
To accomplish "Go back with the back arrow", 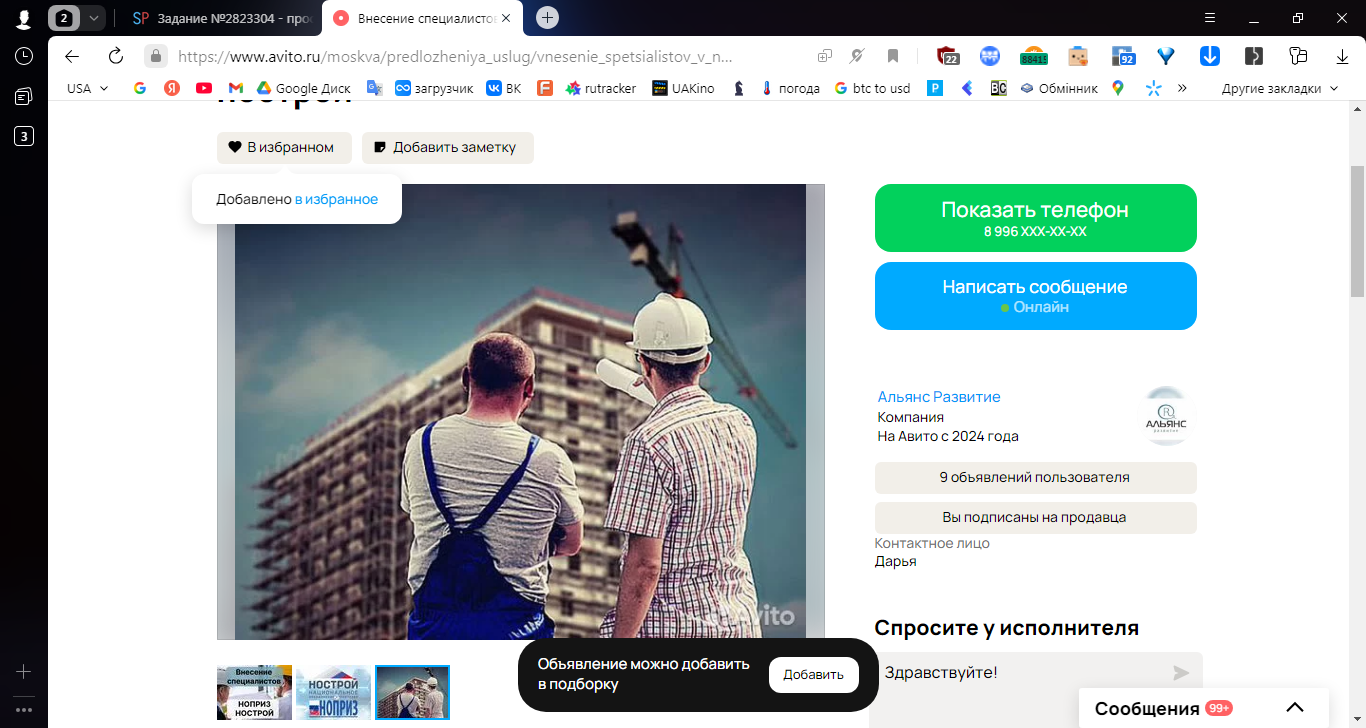I will 72,56.
